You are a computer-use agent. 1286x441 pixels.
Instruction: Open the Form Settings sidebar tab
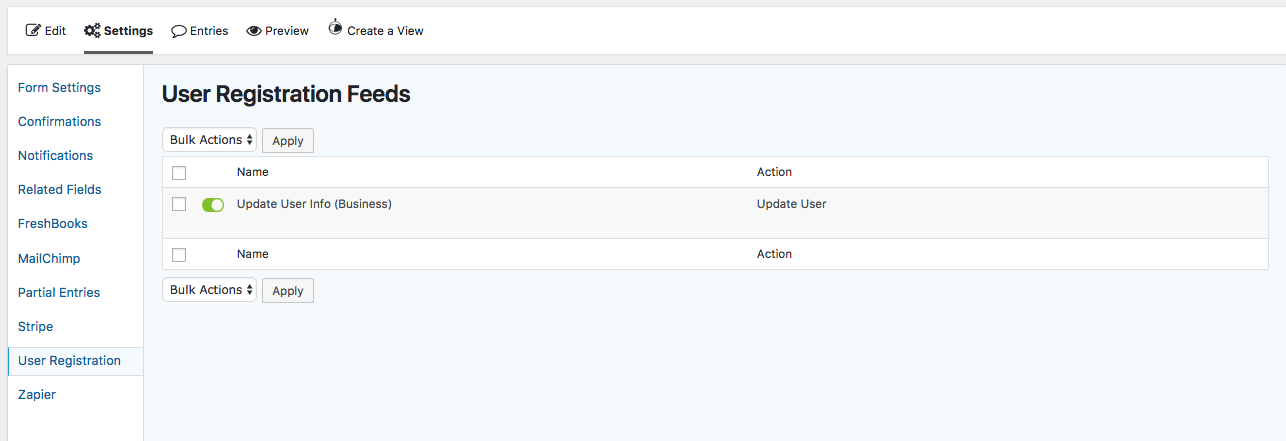coord(59,88)
